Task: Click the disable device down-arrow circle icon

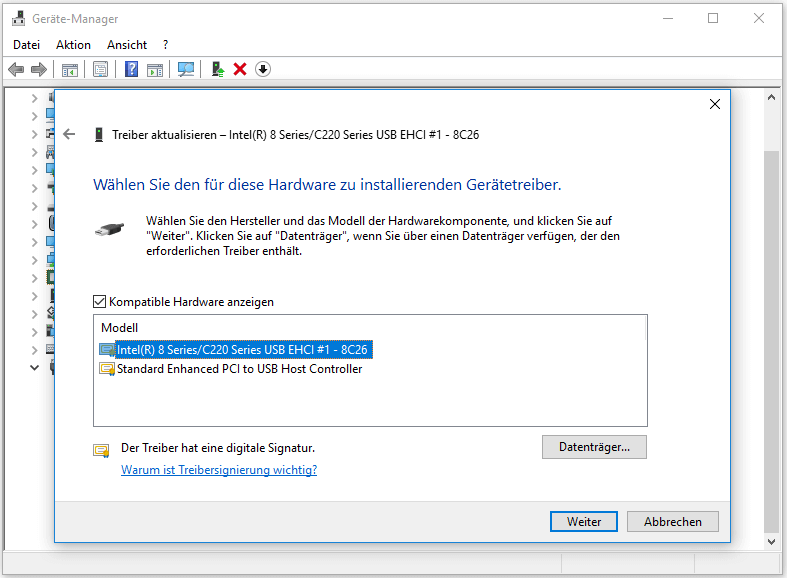Action: pos(263,69)
